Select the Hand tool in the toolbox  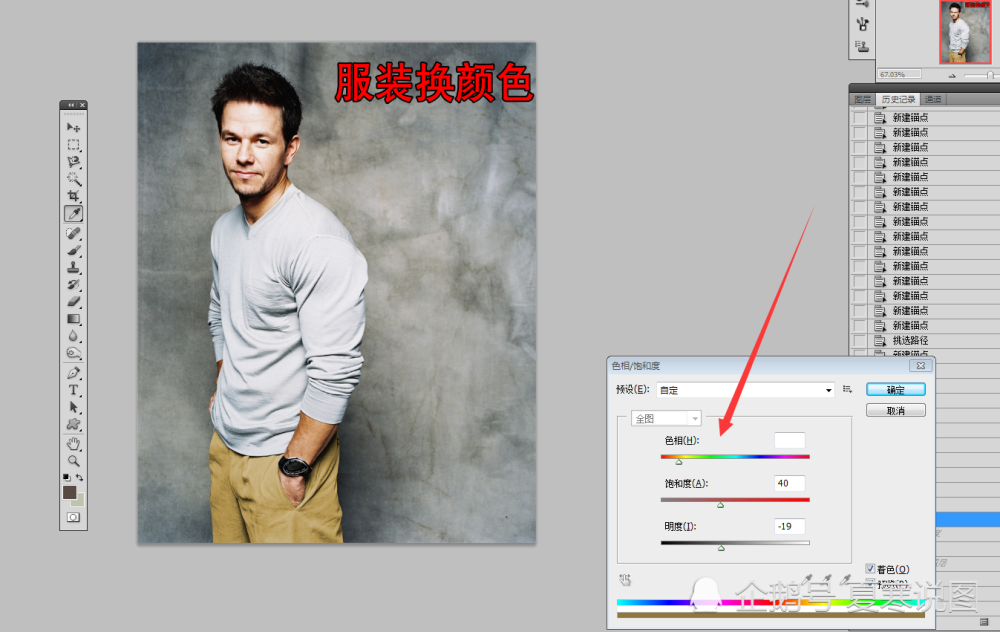click(x=73, y=444)
